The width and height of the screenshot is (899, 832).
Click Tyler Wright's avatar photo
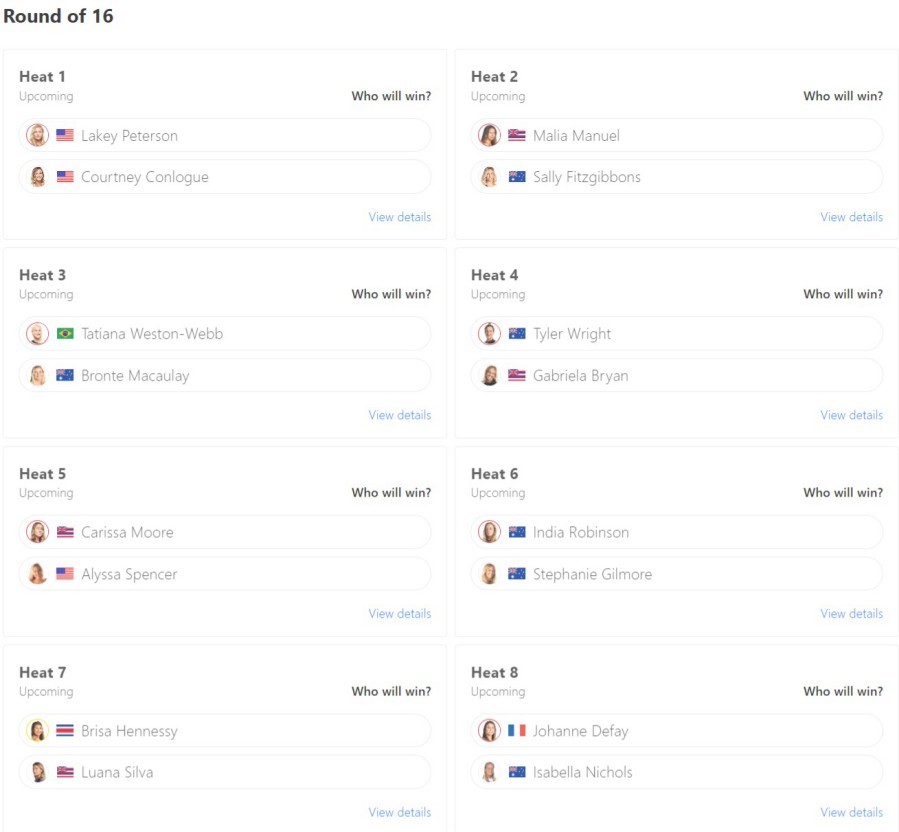(489, 334)
